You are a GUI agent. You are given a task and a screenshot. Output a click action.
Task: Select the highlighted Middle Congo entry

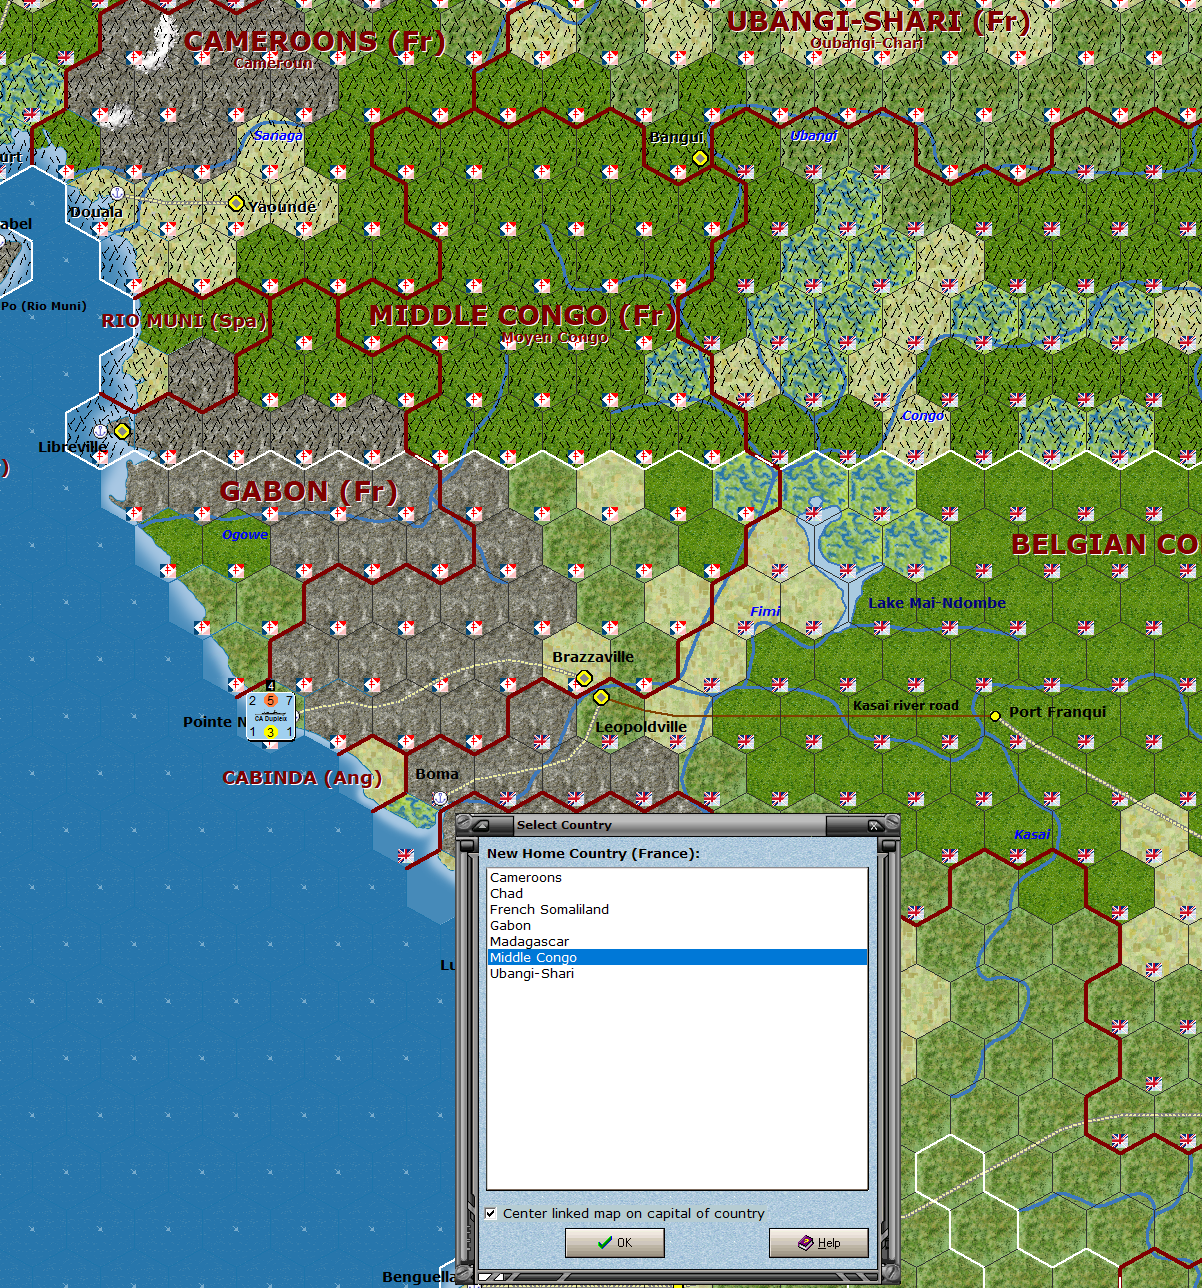point(677,957)
